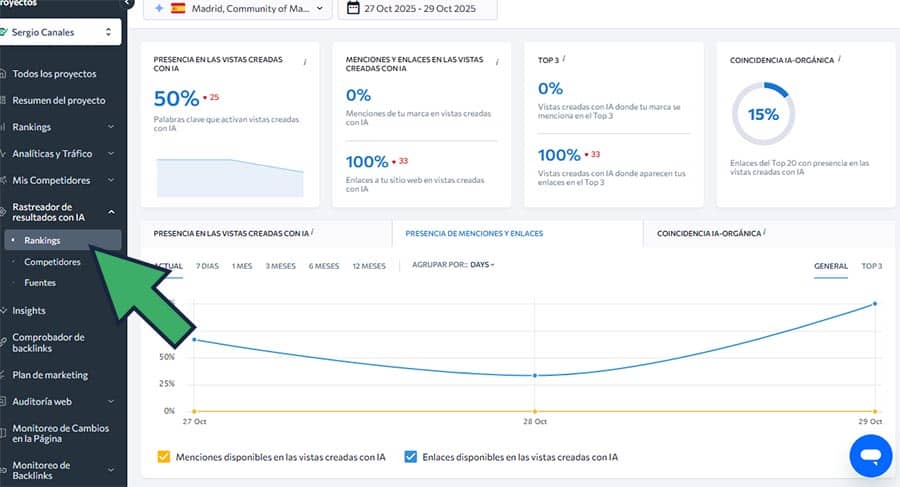Open Monitoreo de Cambios en la Página
Image resolution: width=900 pixels, height=487 pixels.
60,434
